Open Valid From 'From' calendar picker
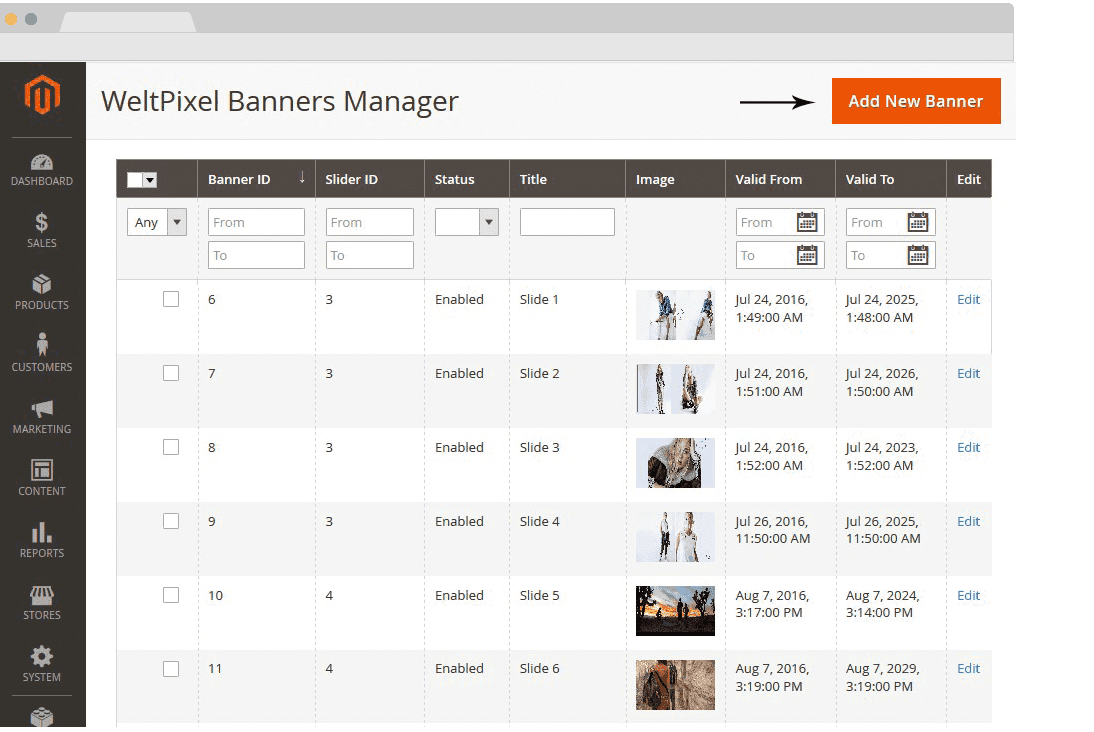Image resolution: width=1094 pixels, height=732 pixels. 807,222
